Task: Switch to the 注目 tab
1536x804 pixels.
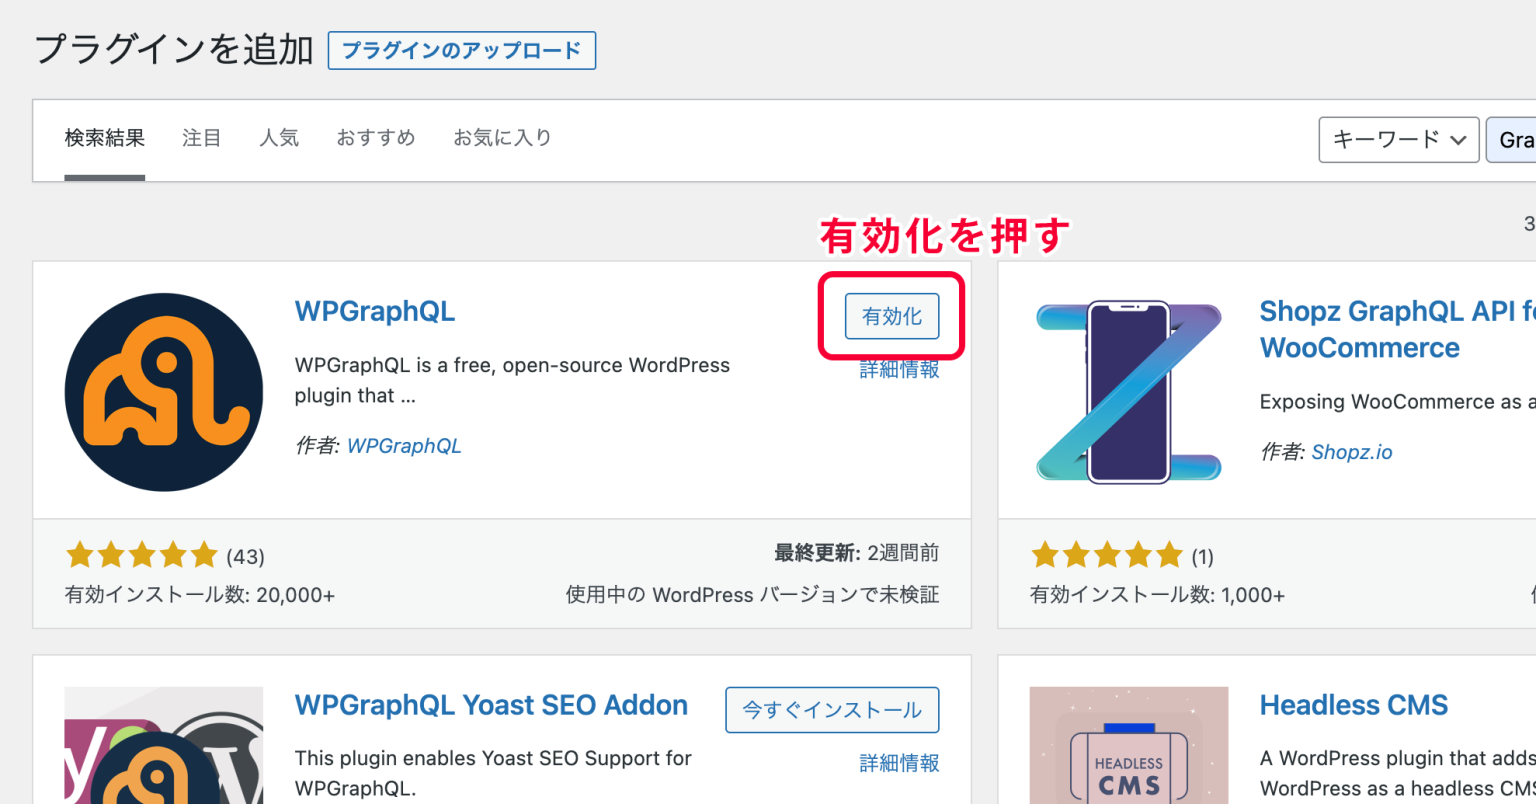Action: (202, 138)
